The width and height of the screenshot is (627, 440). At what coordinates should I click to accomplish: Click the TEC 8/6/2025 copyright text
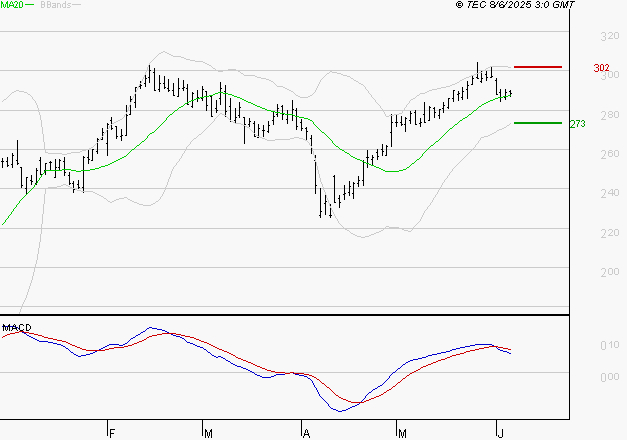pyautogui.click(x=515, y=5)
